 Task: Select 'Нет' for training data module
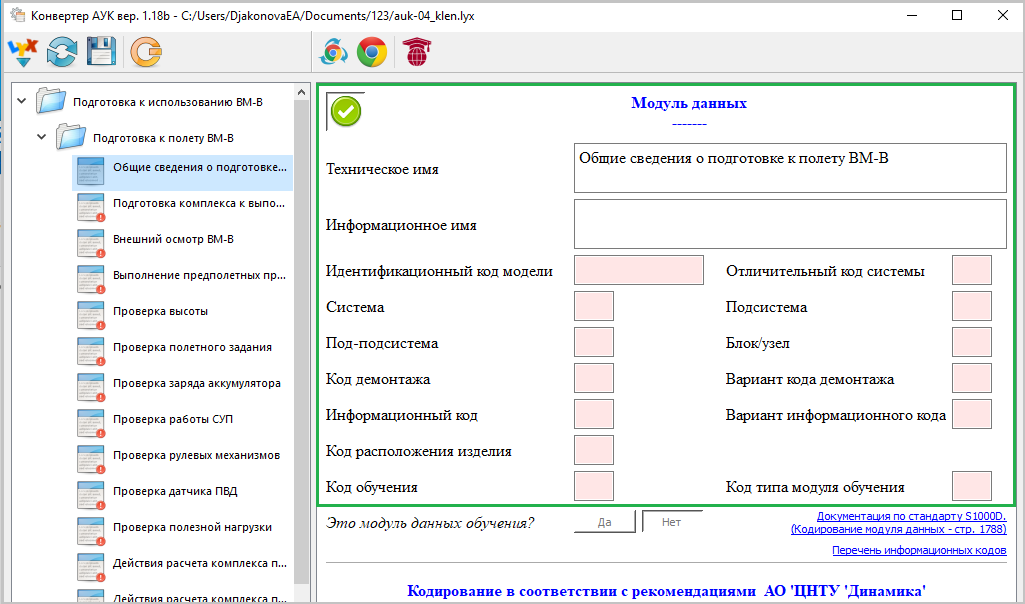tap(671, 522)
